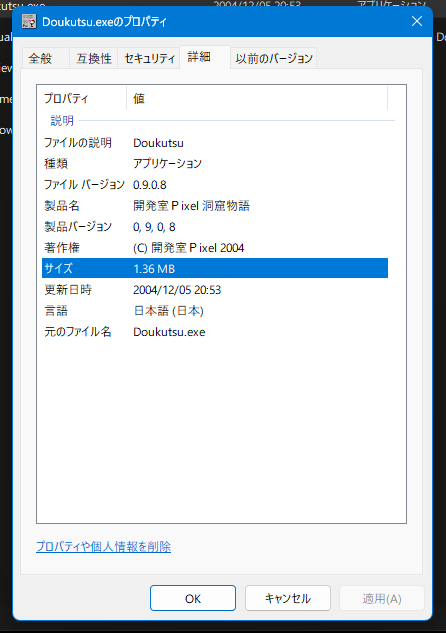Select the ファイルの説明 row

[215, 143]
